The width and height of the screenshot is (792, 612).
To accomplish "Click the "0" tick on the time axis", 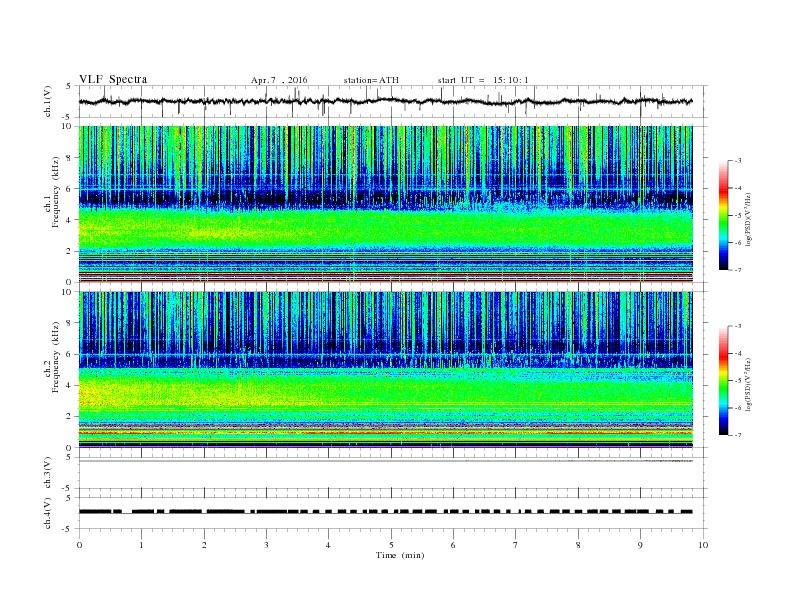I will (x=79, y=545).
